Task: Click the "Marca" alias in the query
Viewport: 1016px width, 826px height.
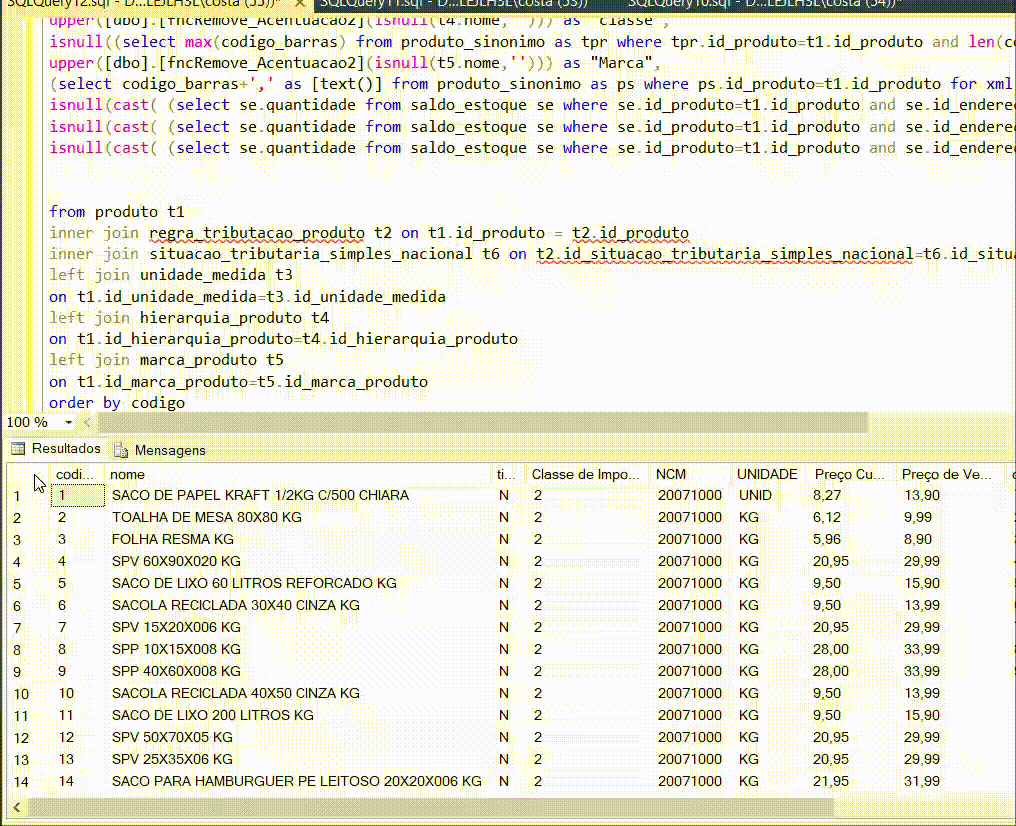Action: pyautogui.click(x=621, y=63)
